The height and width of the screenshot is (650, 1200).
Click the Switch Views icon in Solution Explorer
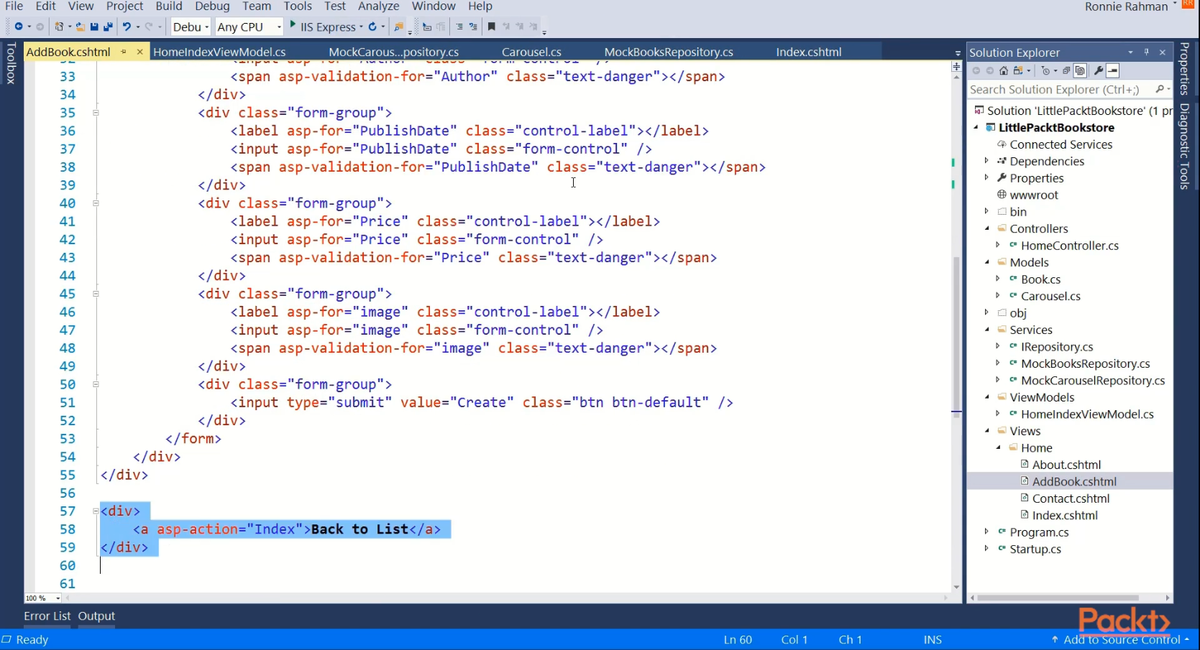[1018, 71]
